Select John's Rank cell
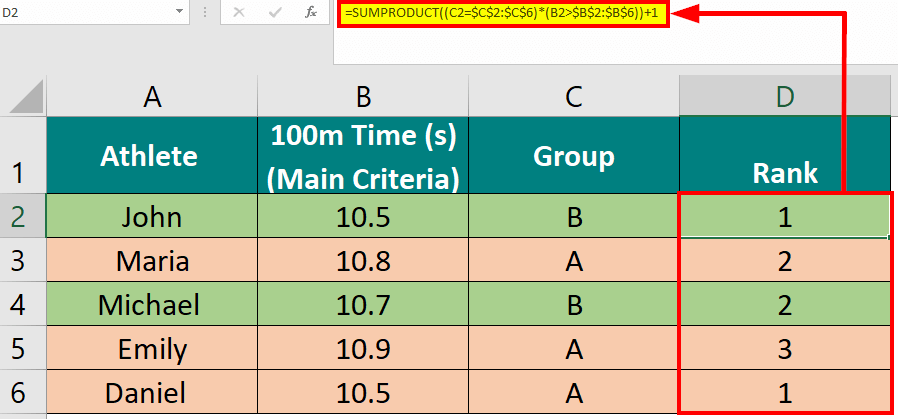Viewport: 898px width, 419px height. point(785,216)
